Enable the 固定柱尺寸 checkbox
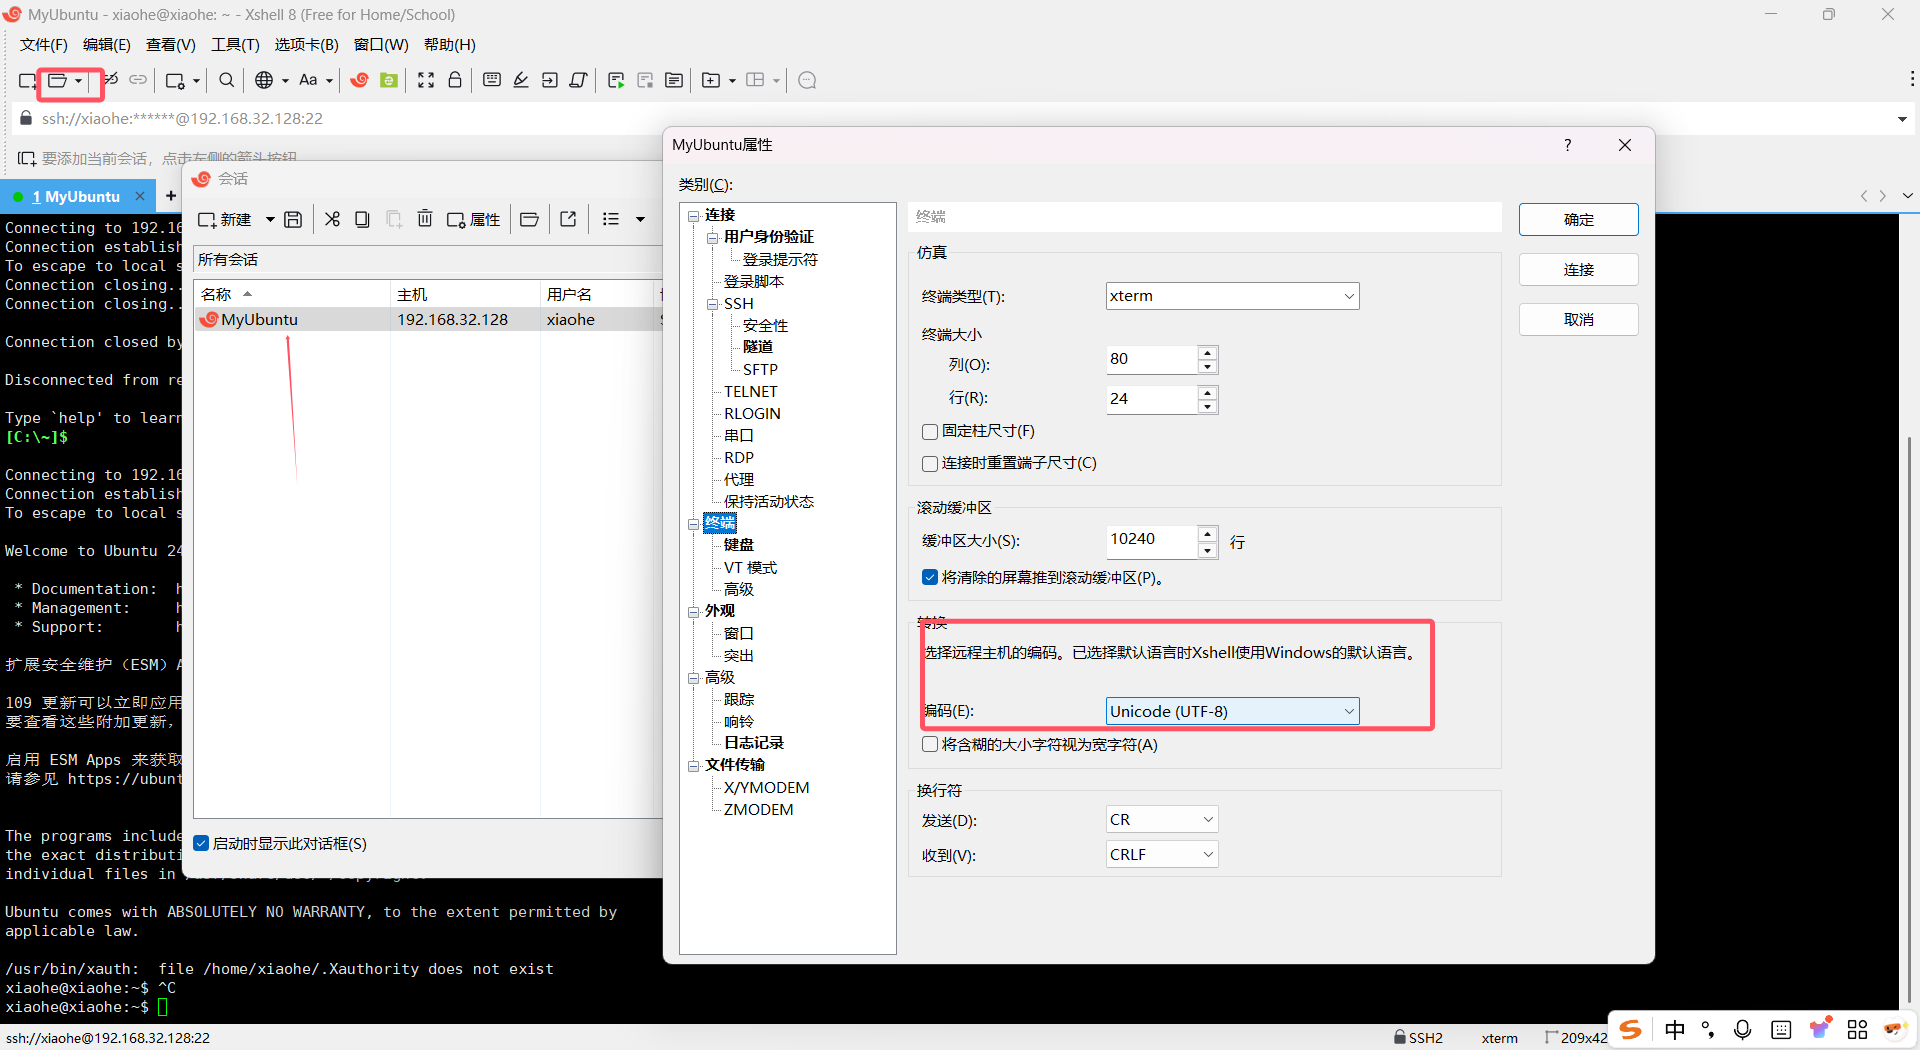1920x1050 pixels. coord(929,431)
